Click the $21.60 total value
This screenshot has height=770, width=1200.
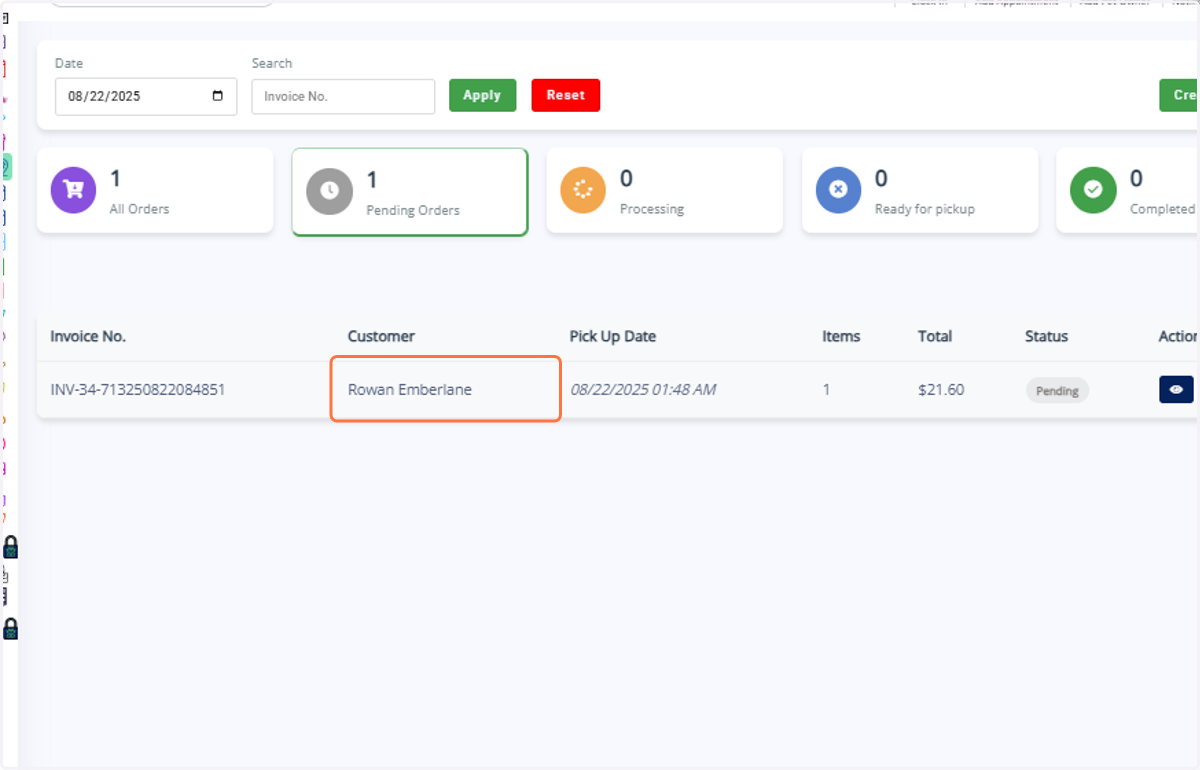tap(941, 389)
